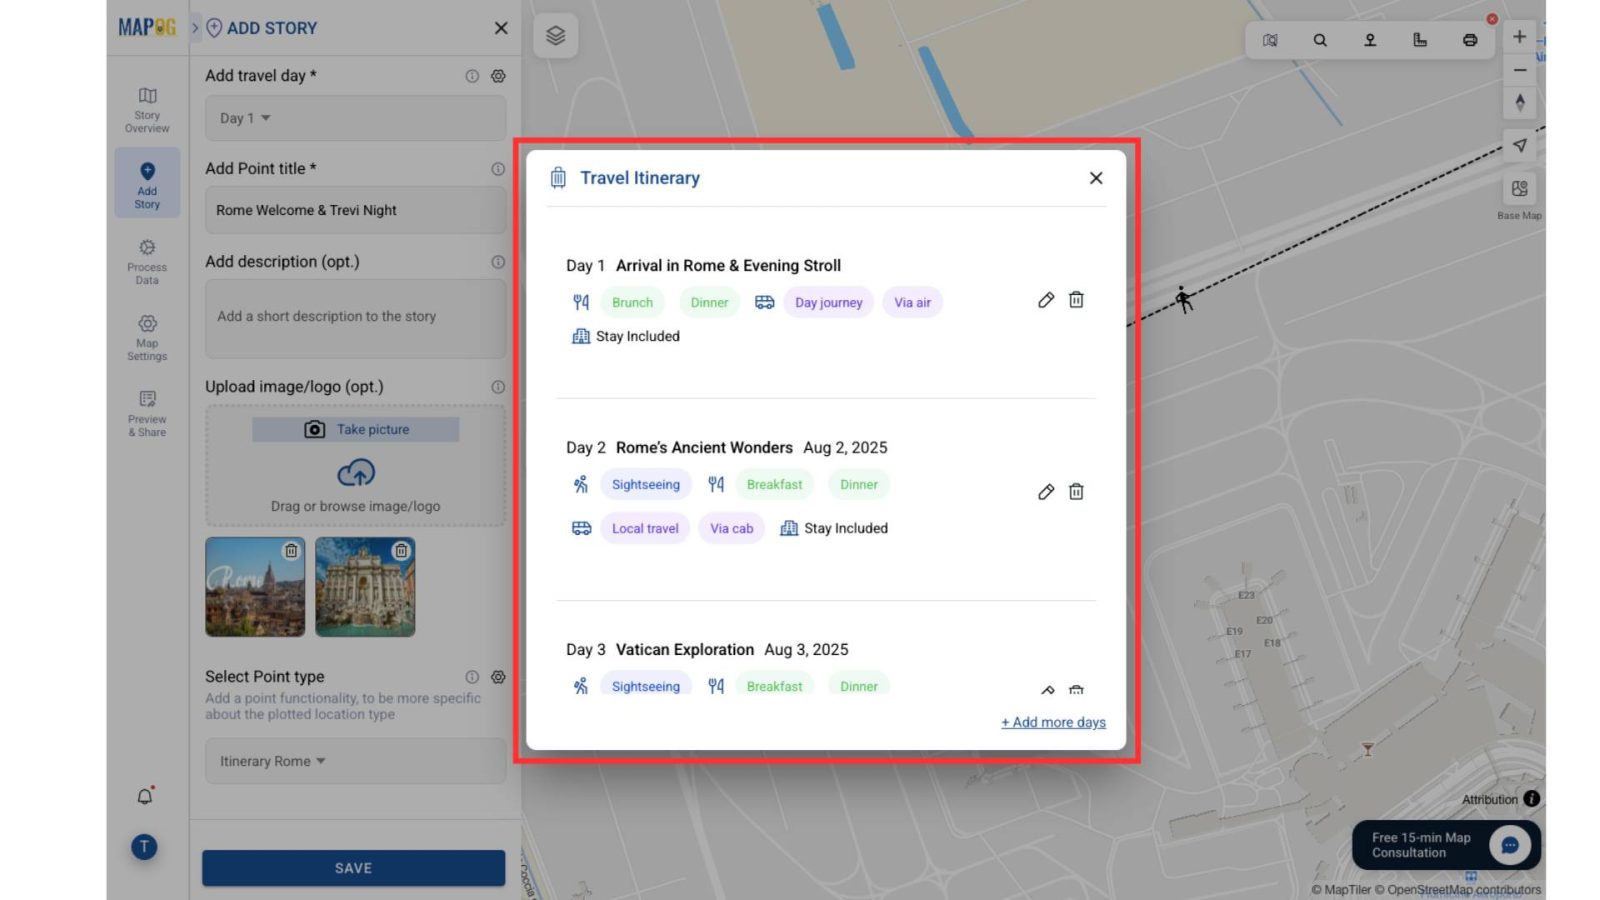Click the Add more days link

point(1054,722)
